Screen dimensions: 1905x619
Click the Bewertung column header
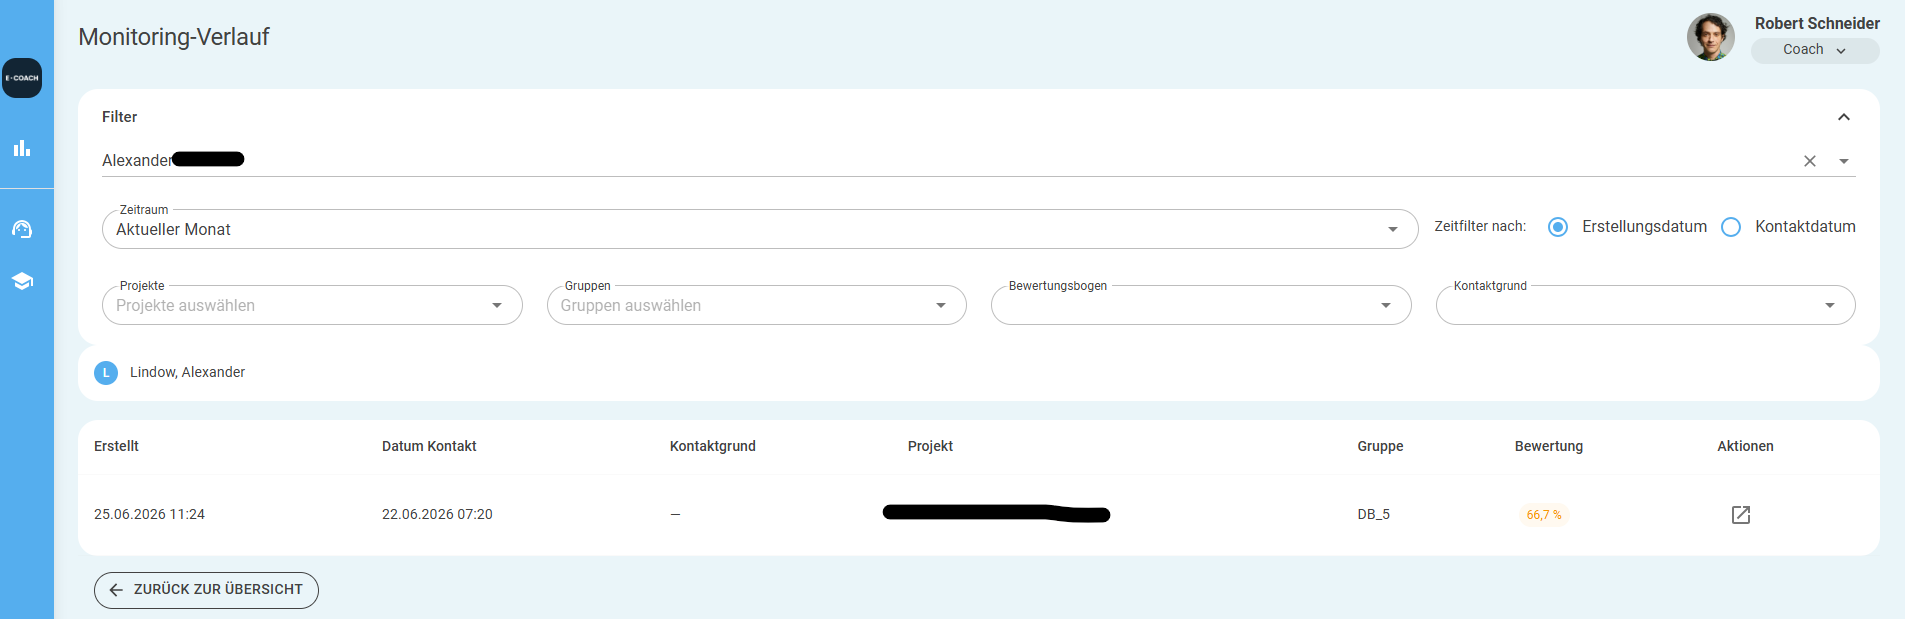pyautogui.click(x=1549, y=446)
